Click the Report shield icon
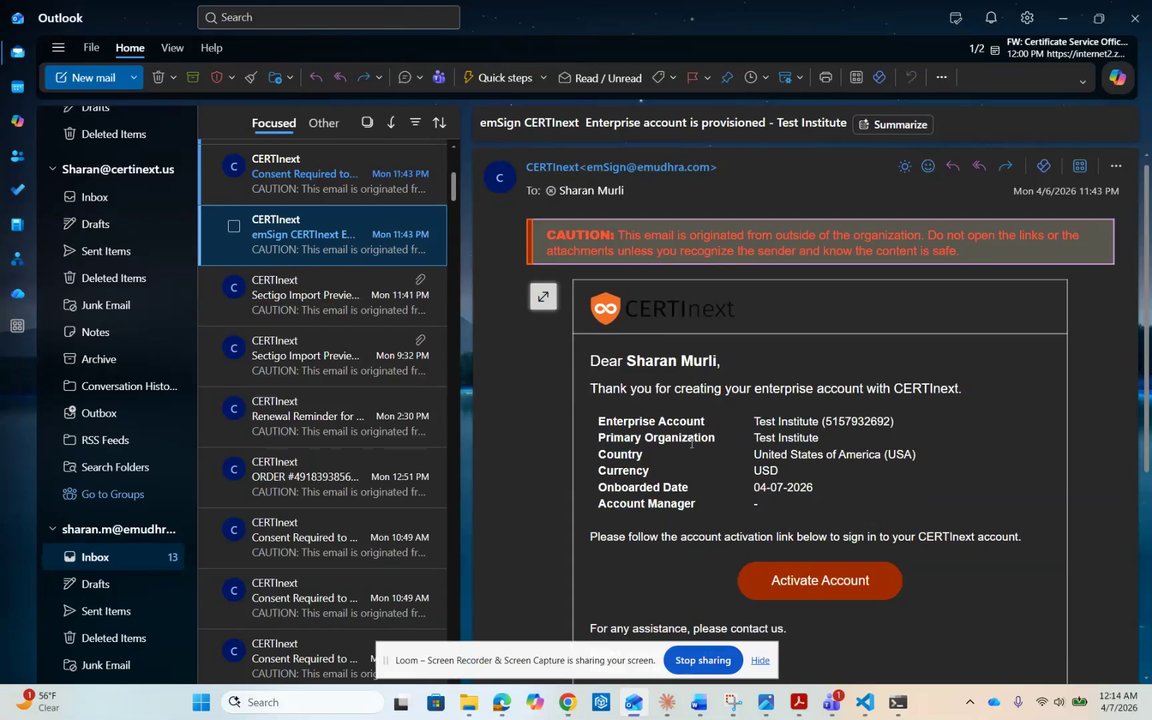Image resolution: width=1152 pixels, height=720 pixels. pos(217,77)
